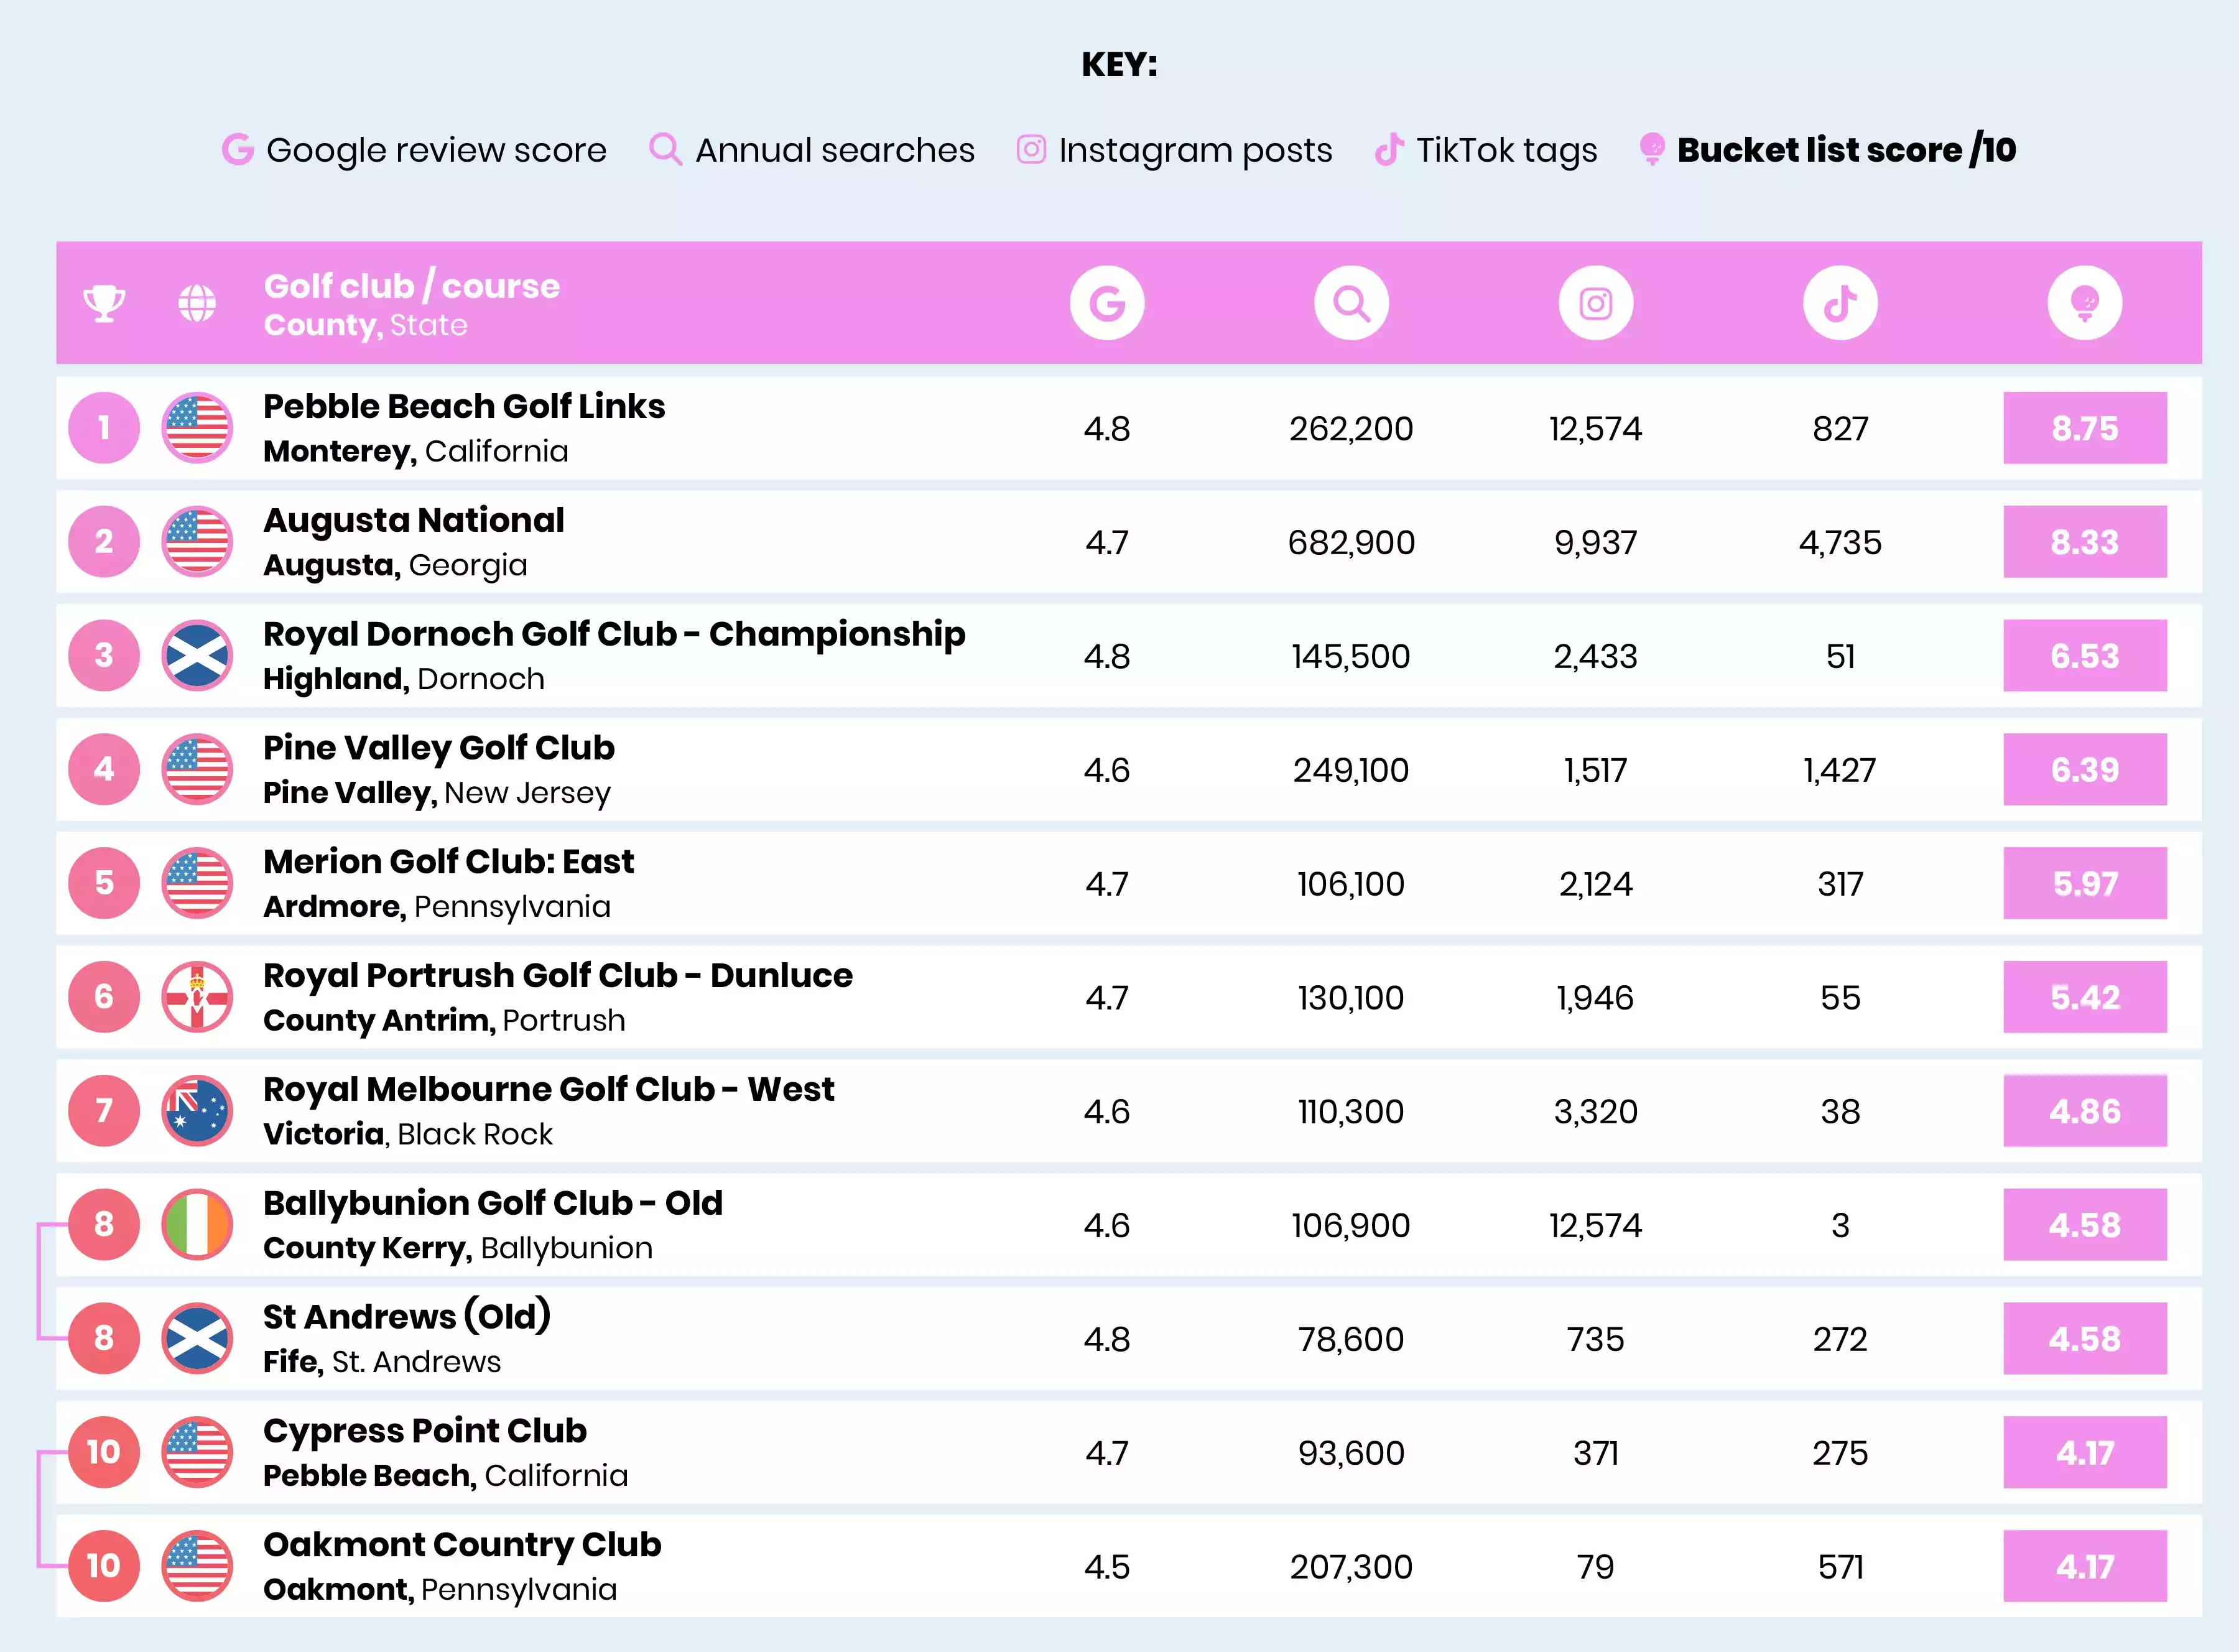Click the rank 2 badge
This screenshot has height=1652, width=2239.
[x=104, y=542]
